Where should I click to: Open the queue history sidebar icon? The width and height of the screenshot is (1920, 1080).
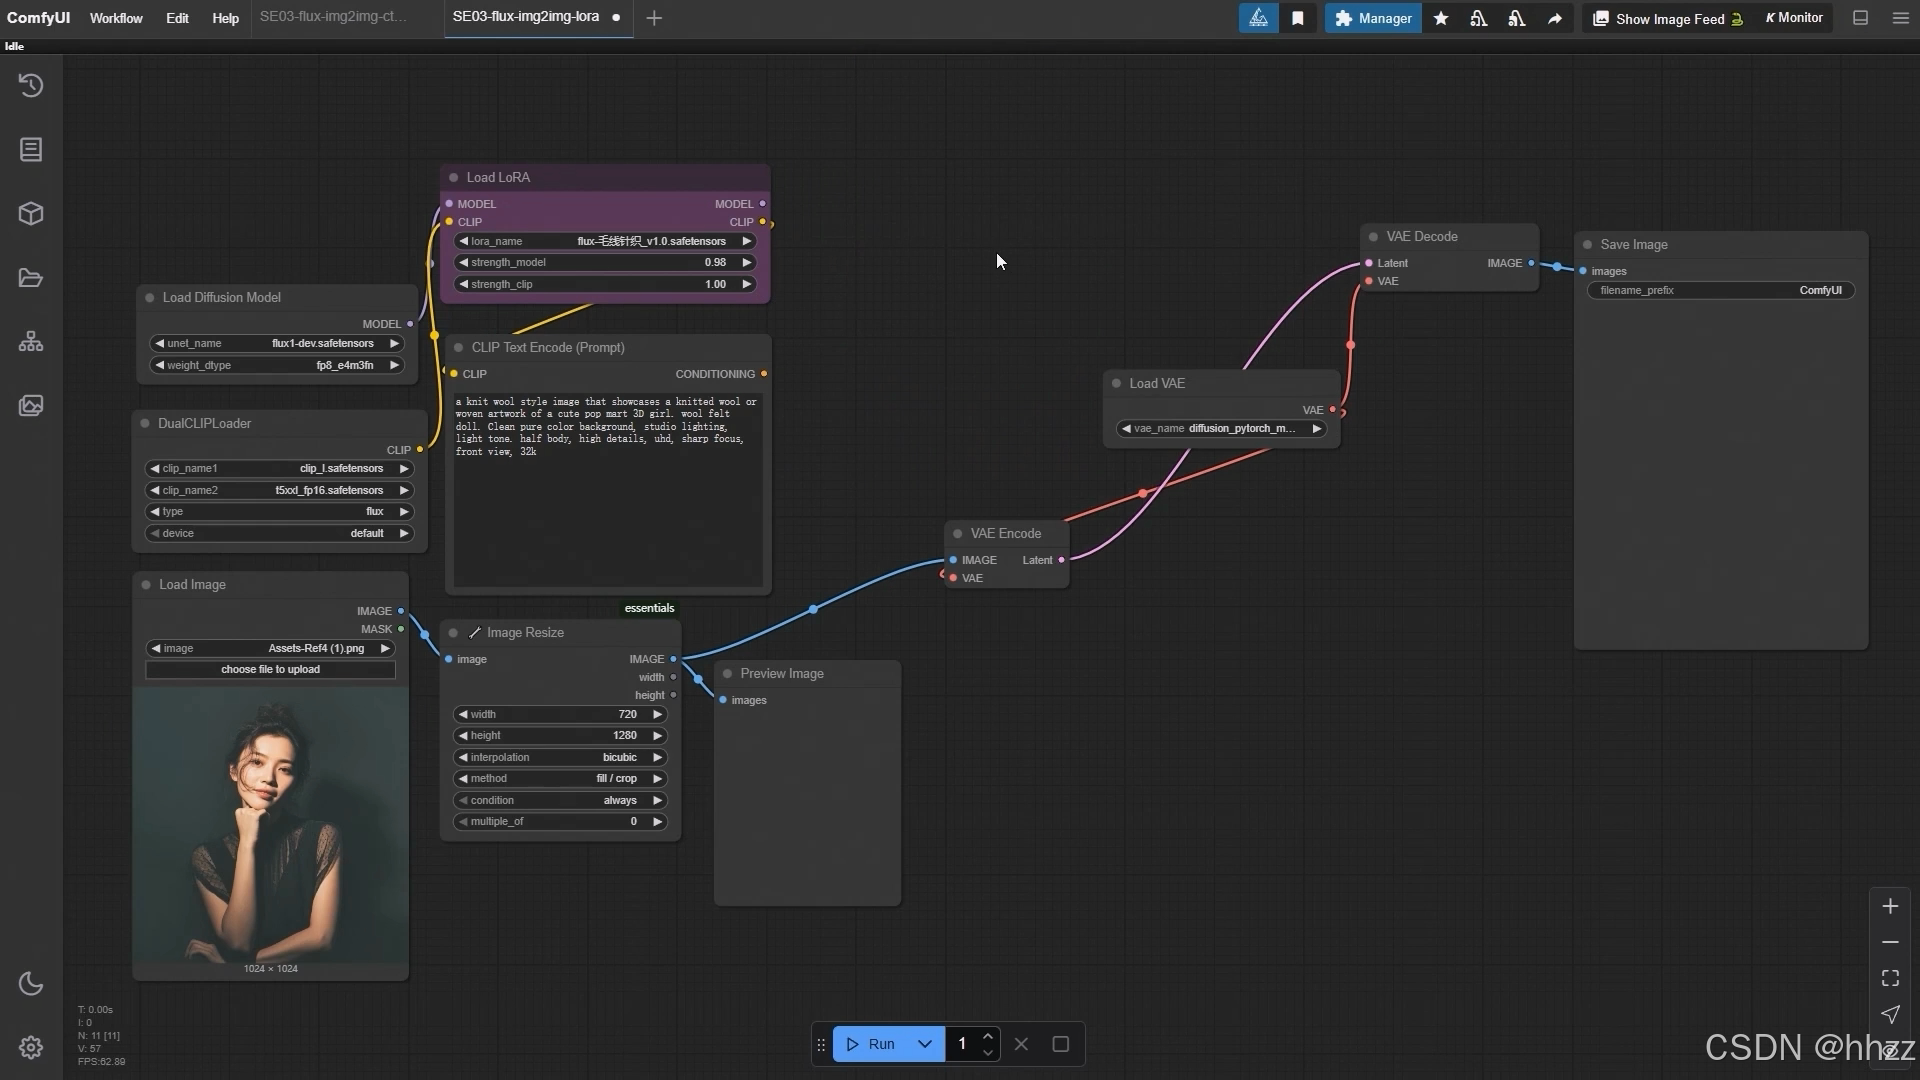(x=31, y=86)
